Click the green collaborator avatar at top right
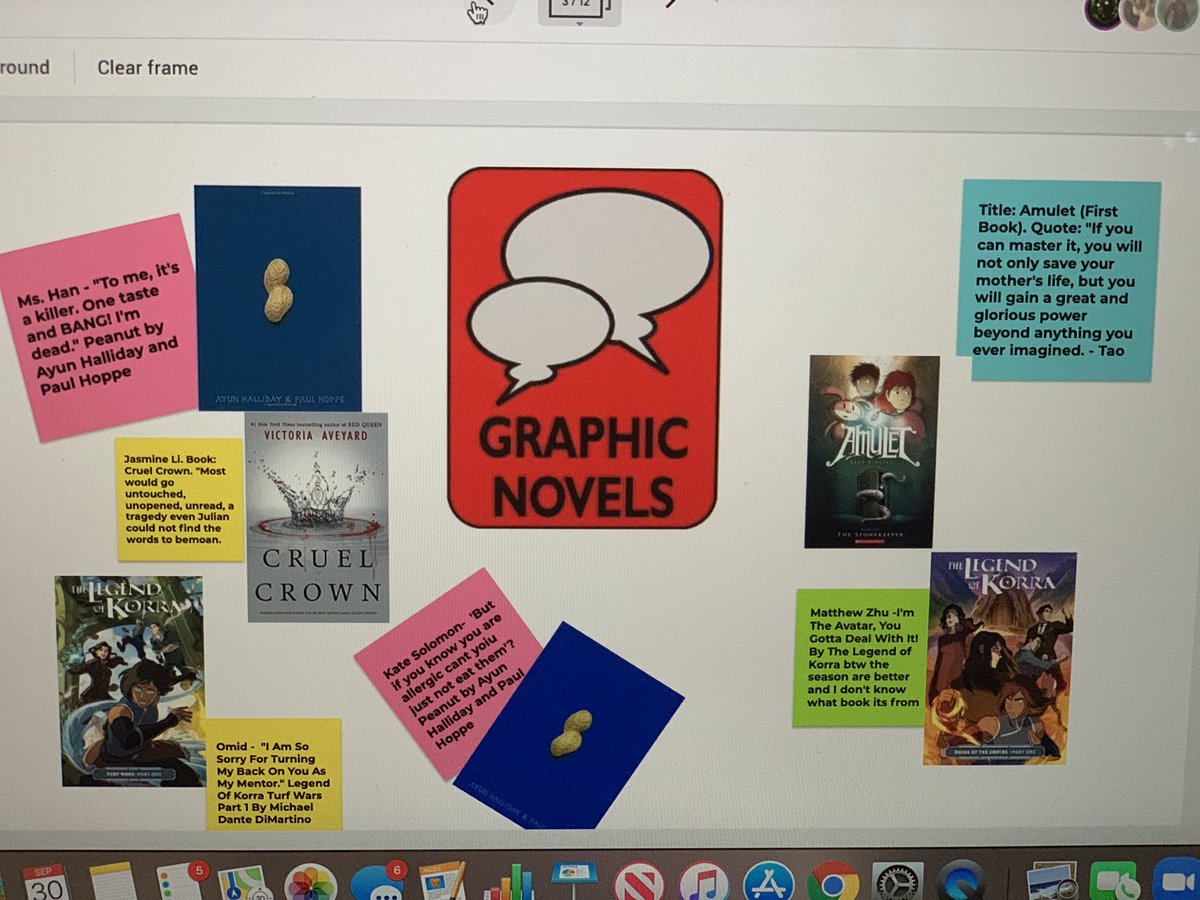 1103,14
